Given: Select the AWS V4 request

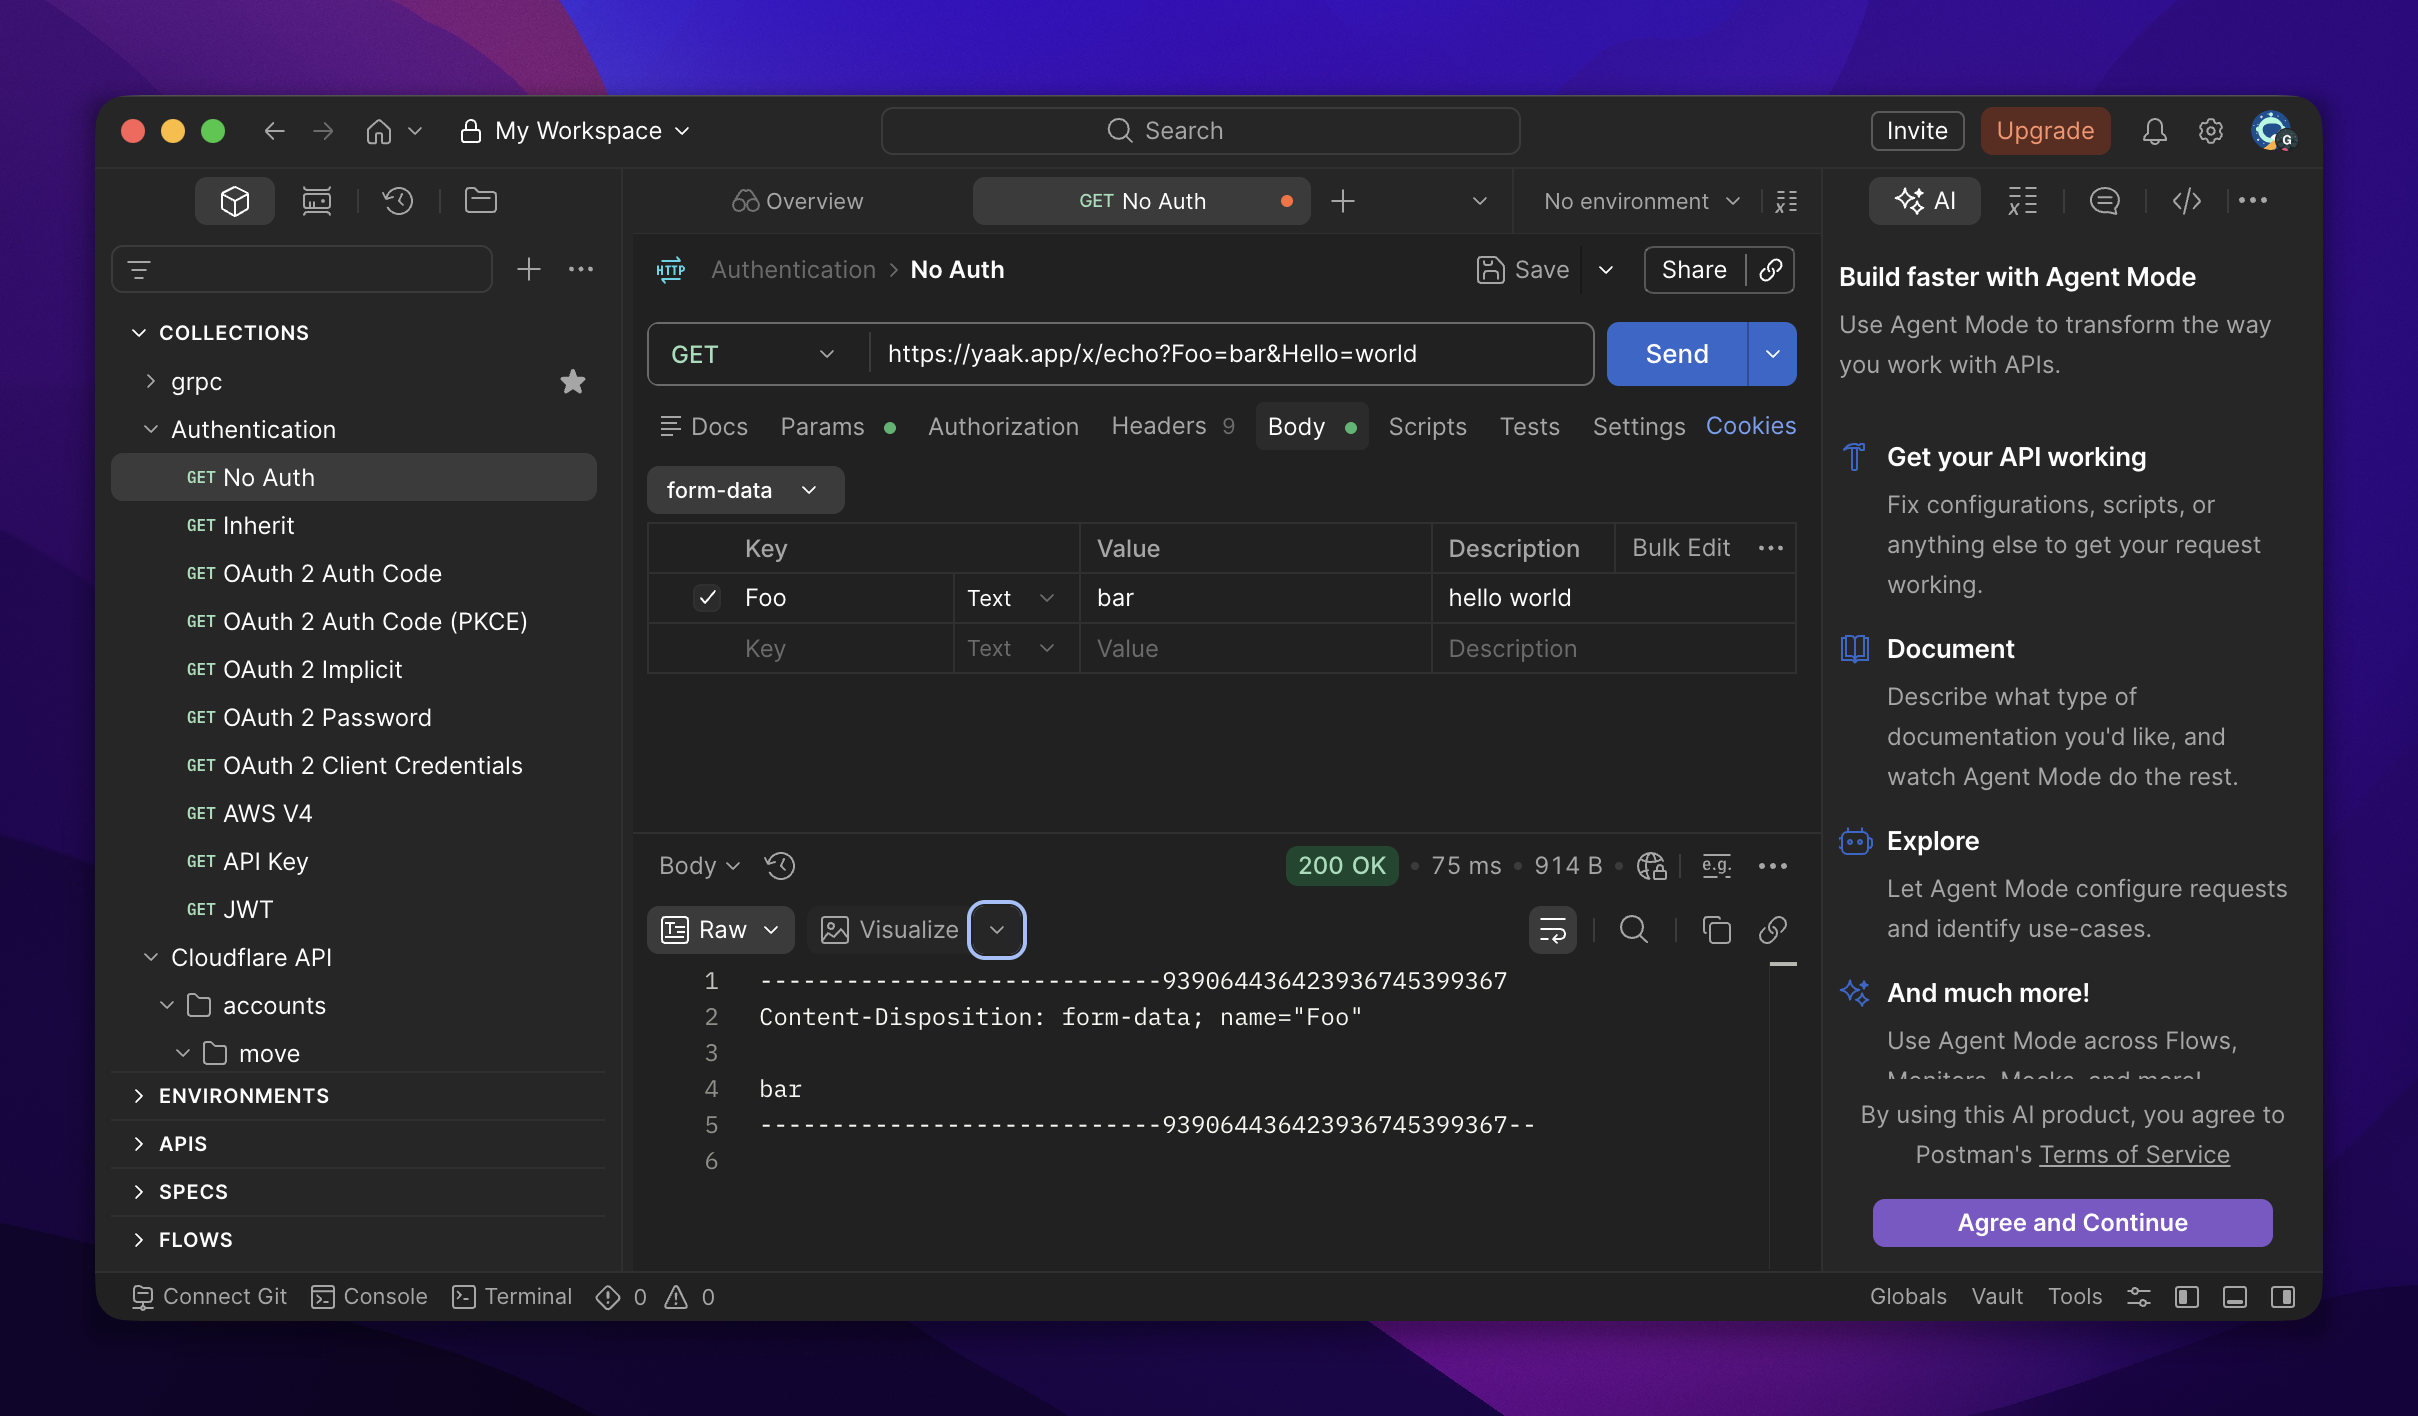Looking at the screenshot, I should (x=354, y=813).
